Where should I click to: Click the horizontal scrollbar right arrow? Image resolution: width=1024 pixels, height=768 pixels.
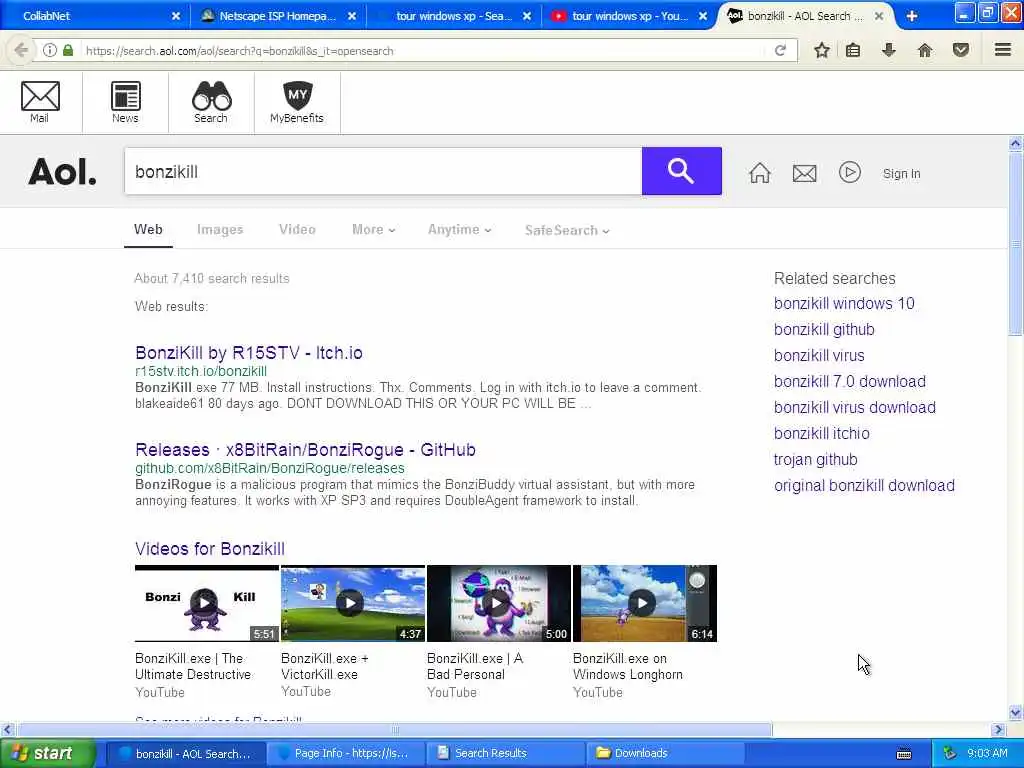tap(998, 729)
